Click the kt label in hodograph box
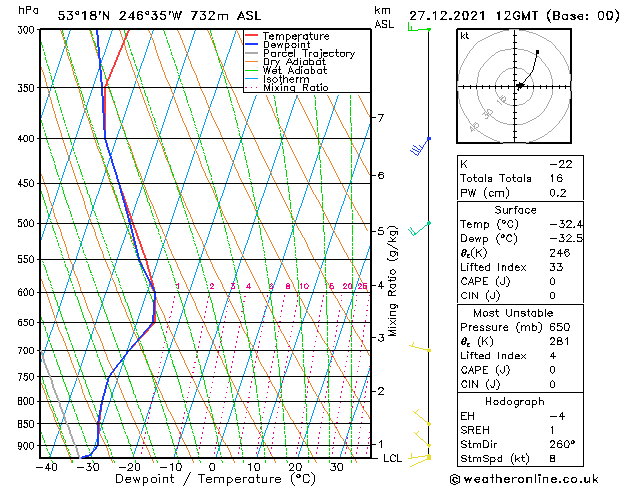Image resolution: width=629 pixels, height=486 pixels. click(465, 36)
